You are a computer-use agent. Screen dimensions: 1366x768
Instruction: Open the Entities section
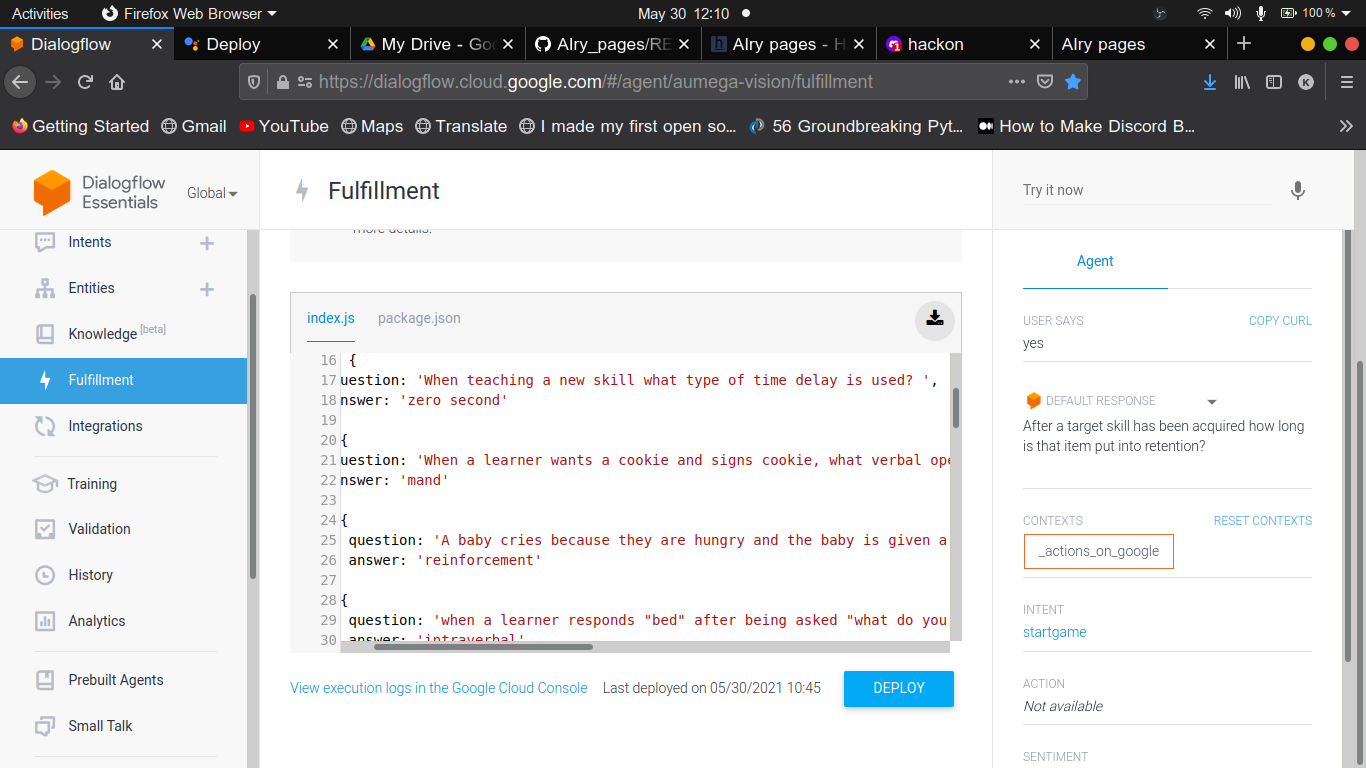click(x=90, y=289)
